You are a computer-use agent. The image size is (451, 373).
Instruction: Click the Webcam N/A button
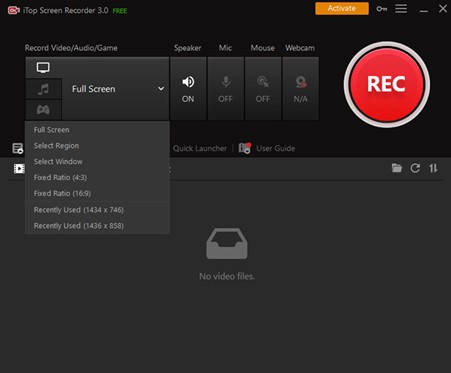pyautogui.click(x=300, y=88)
